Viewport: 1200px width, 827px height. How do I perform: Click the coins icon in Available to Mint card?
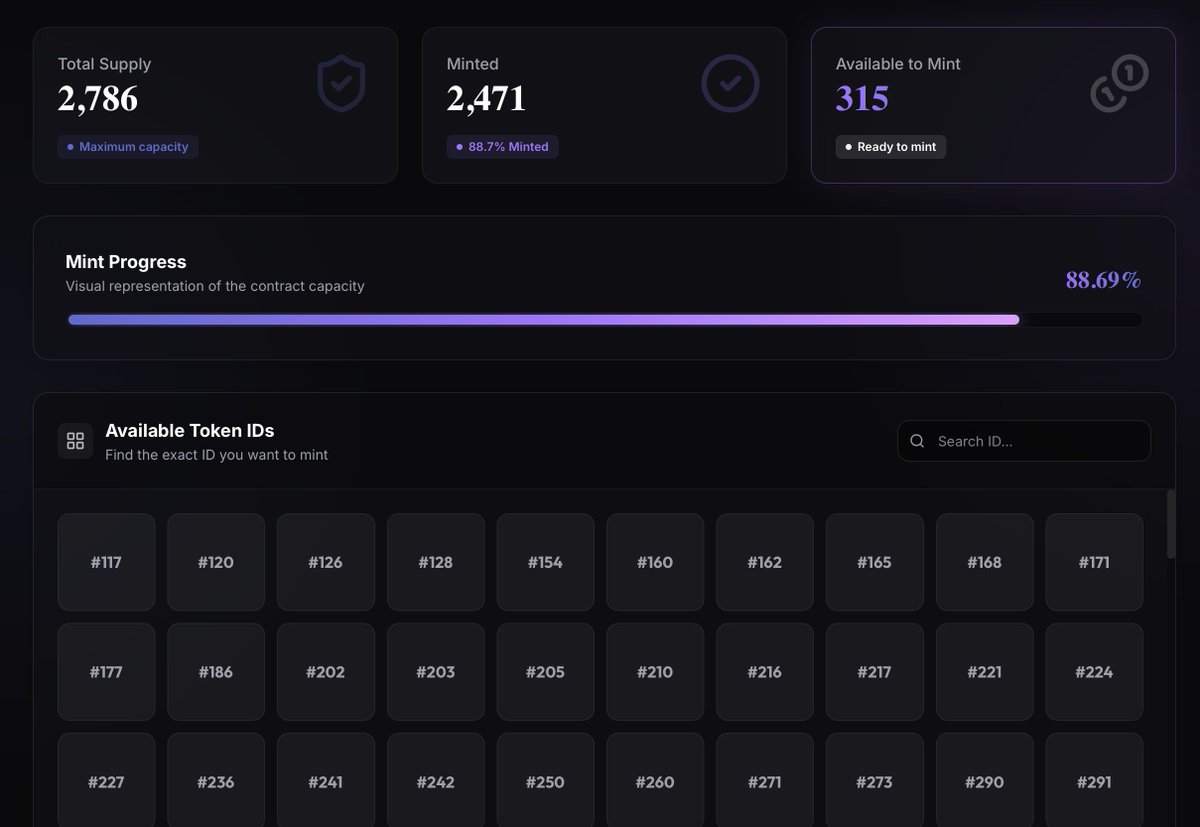(1119, 83)
